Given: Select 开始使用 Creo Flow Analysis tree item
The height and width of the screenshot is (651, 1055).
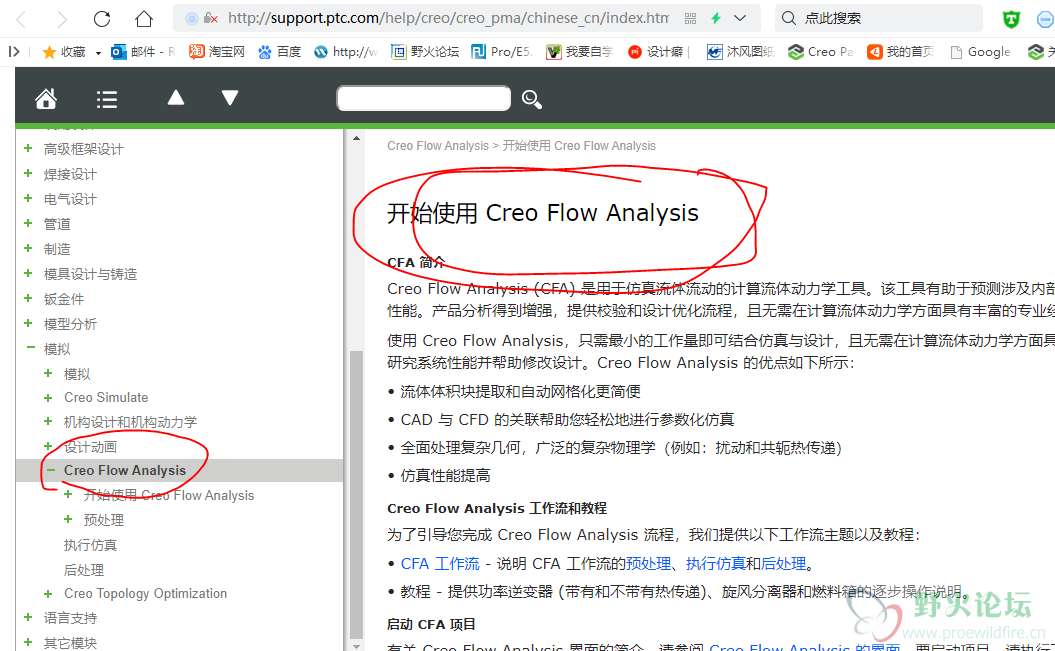Looking at the screenshot, I should tap(168, 495).
